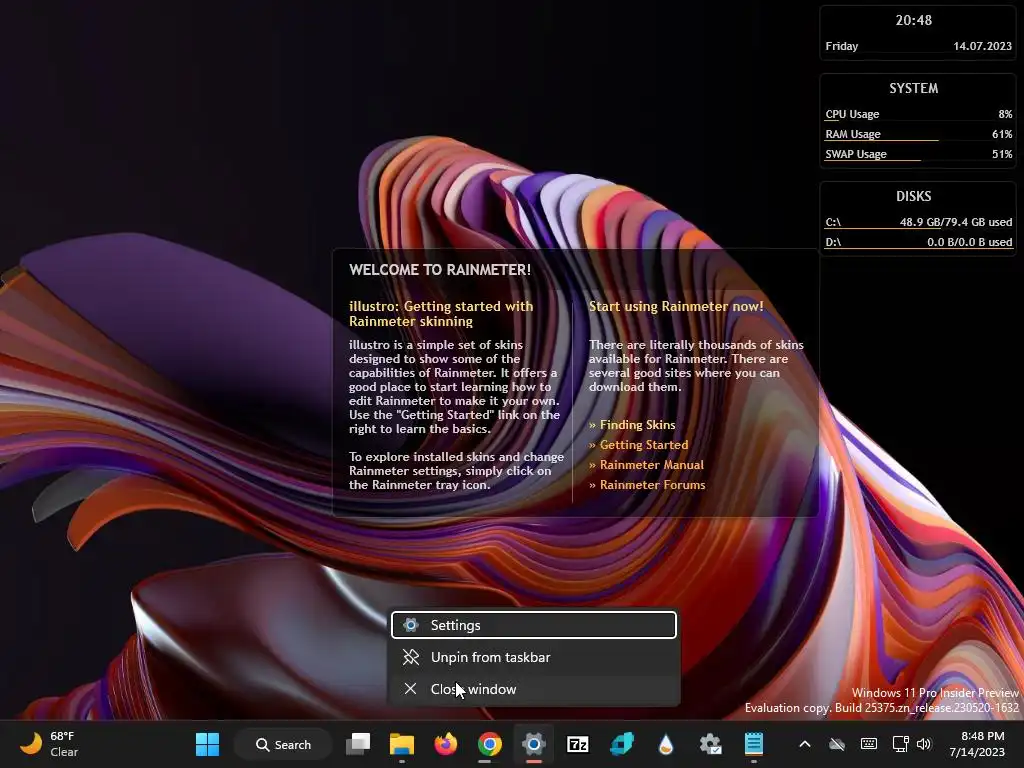
Task: Click the OneDrive cloud tray icon
Action: point(837,744)
